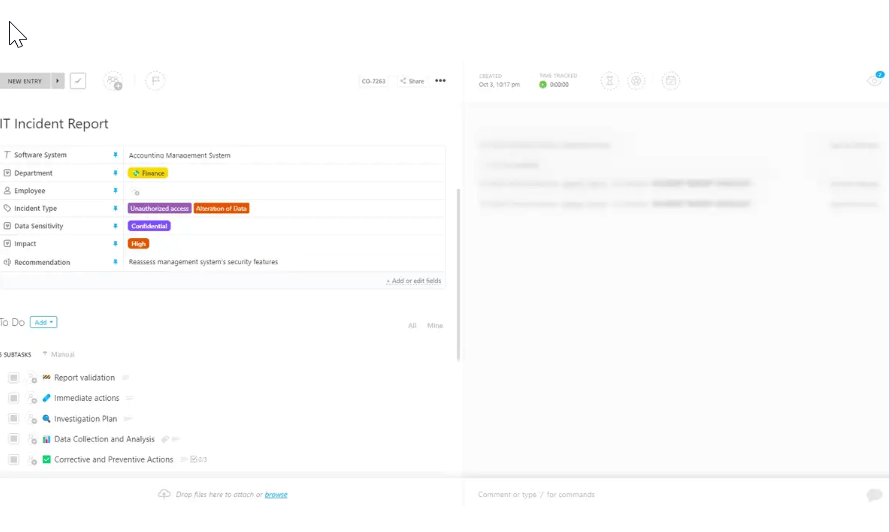Open the time estimate hourglass icon

(610, 81)
